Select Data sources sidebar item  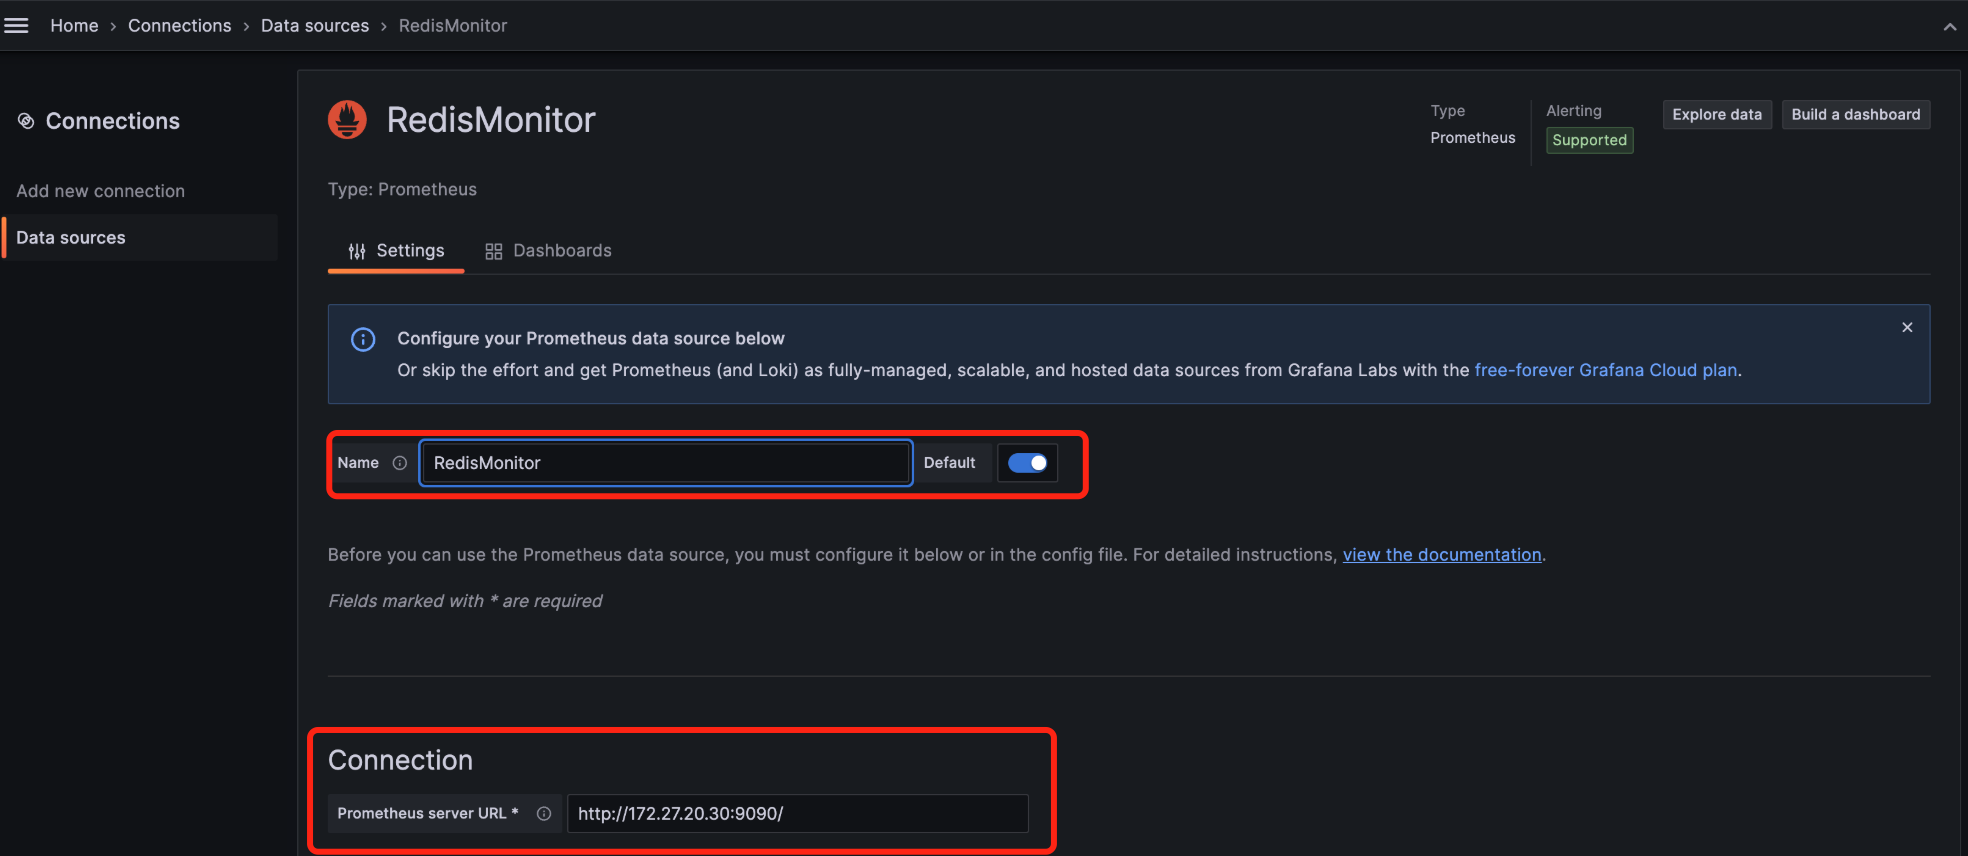click(140, 238)
